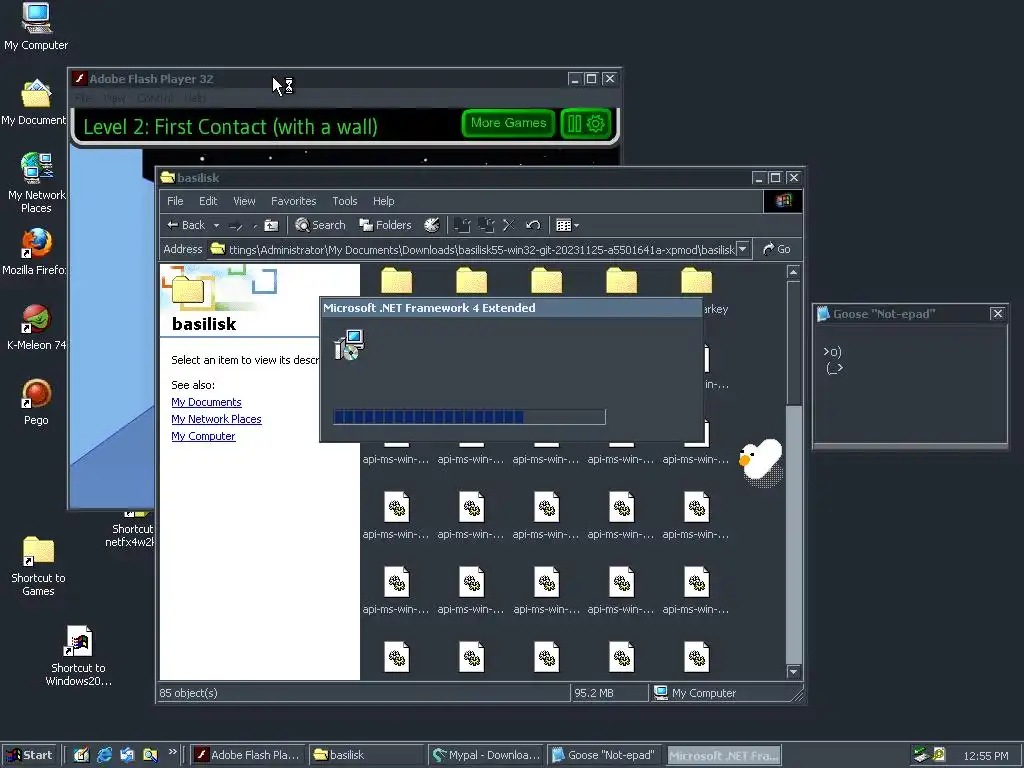Image resolution: width=1024 pixels, height=768 pixels.
Task: Select the K-Meleon 74 desktop shortcut
Action: (x=36, y=327)
